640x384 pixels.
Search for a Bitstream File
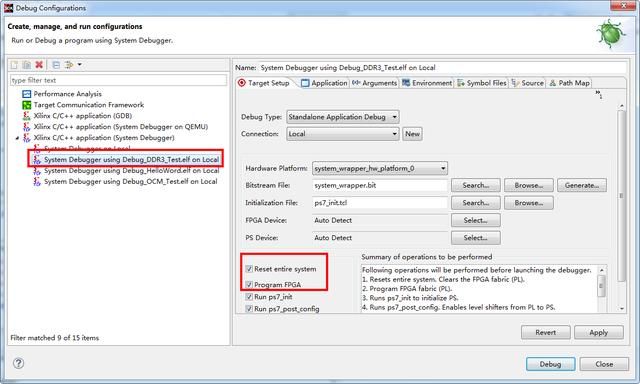click(476, 185)
